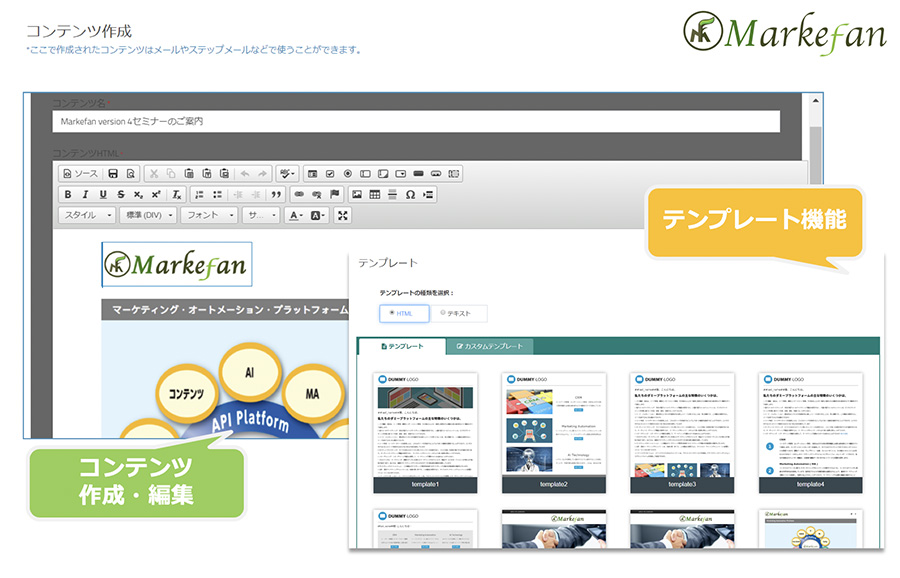Insert a text field form element

(365, 173)
